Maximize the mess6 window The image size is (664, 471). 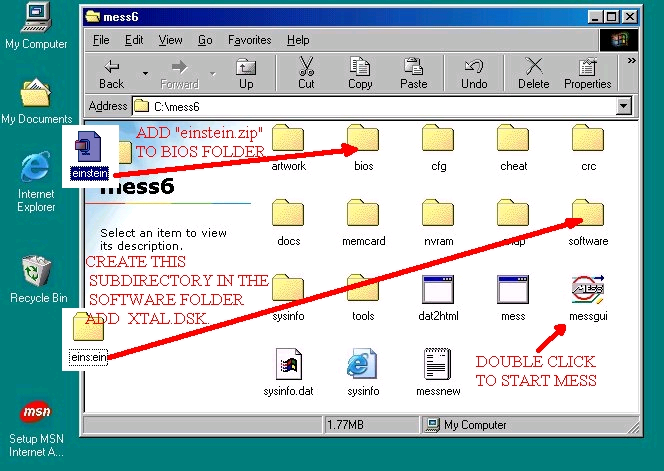[611, 17]
